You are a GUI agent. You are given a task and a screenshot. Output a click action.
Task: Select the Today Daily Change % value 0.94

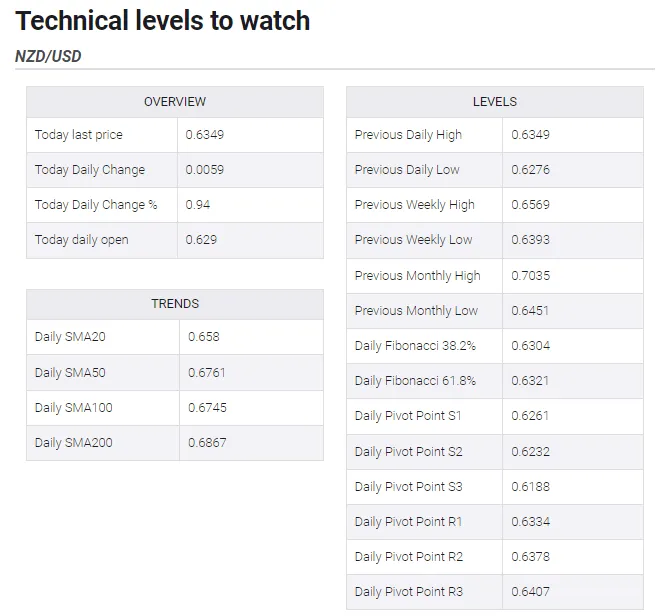pyautogui.click(x=198, y=205)
